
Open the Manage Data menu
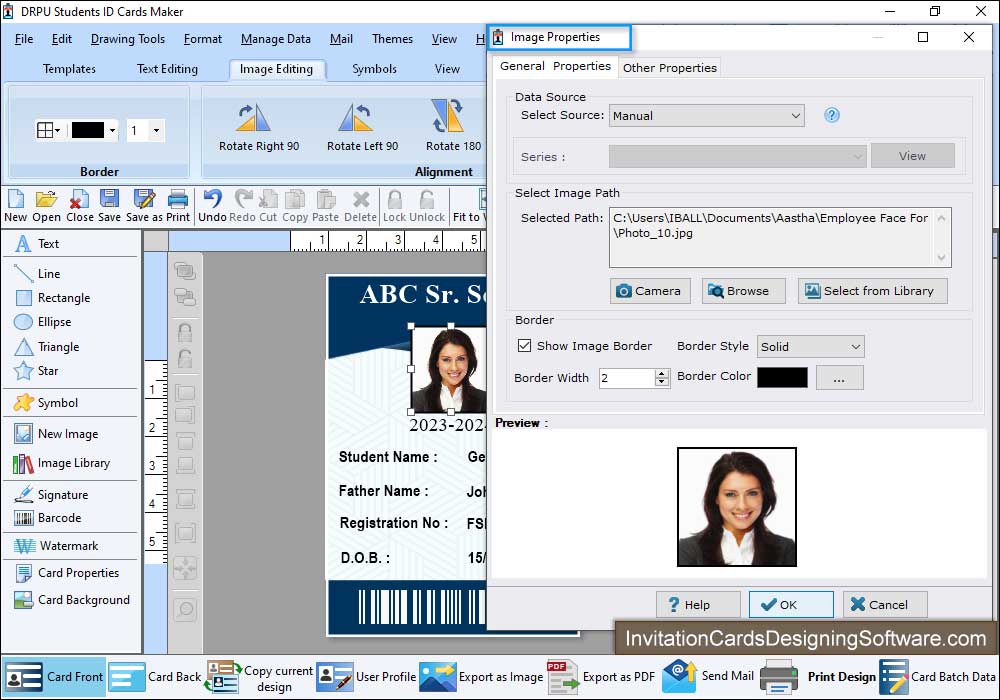tap(276, 39)
